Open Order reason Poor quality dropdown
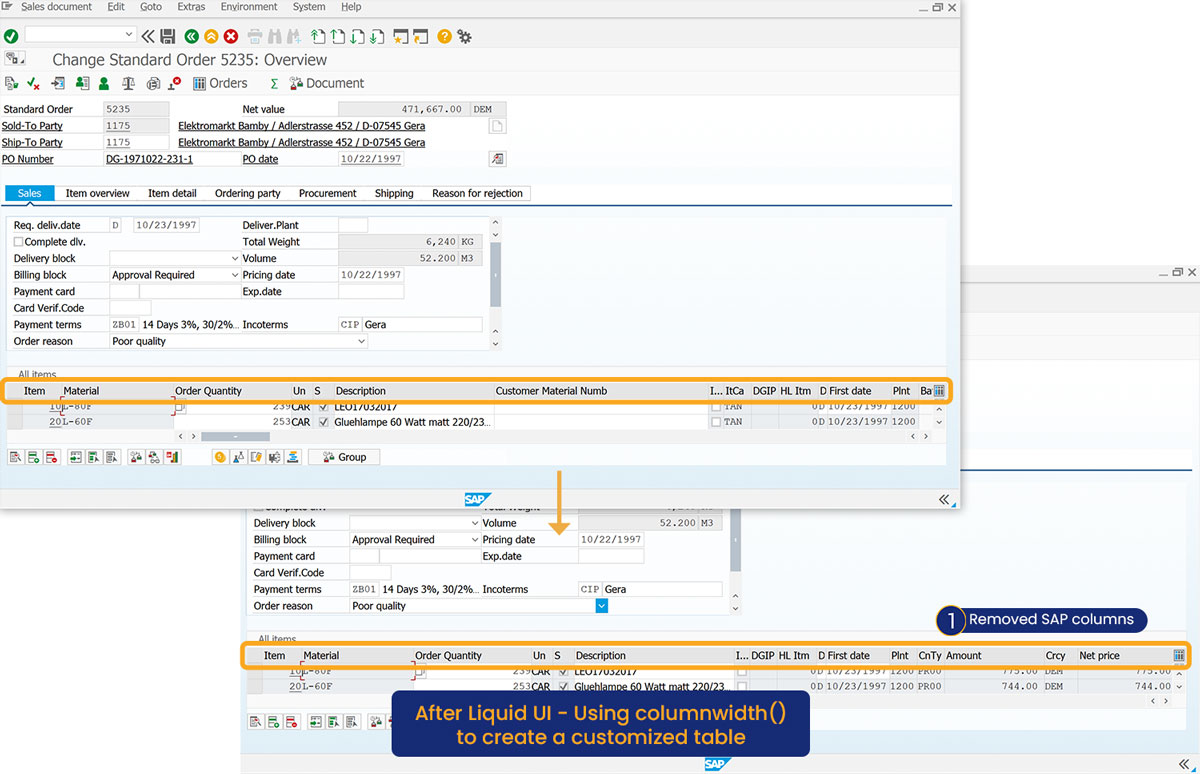This screenshot has width=1200, height=774. tap(361, 341)
